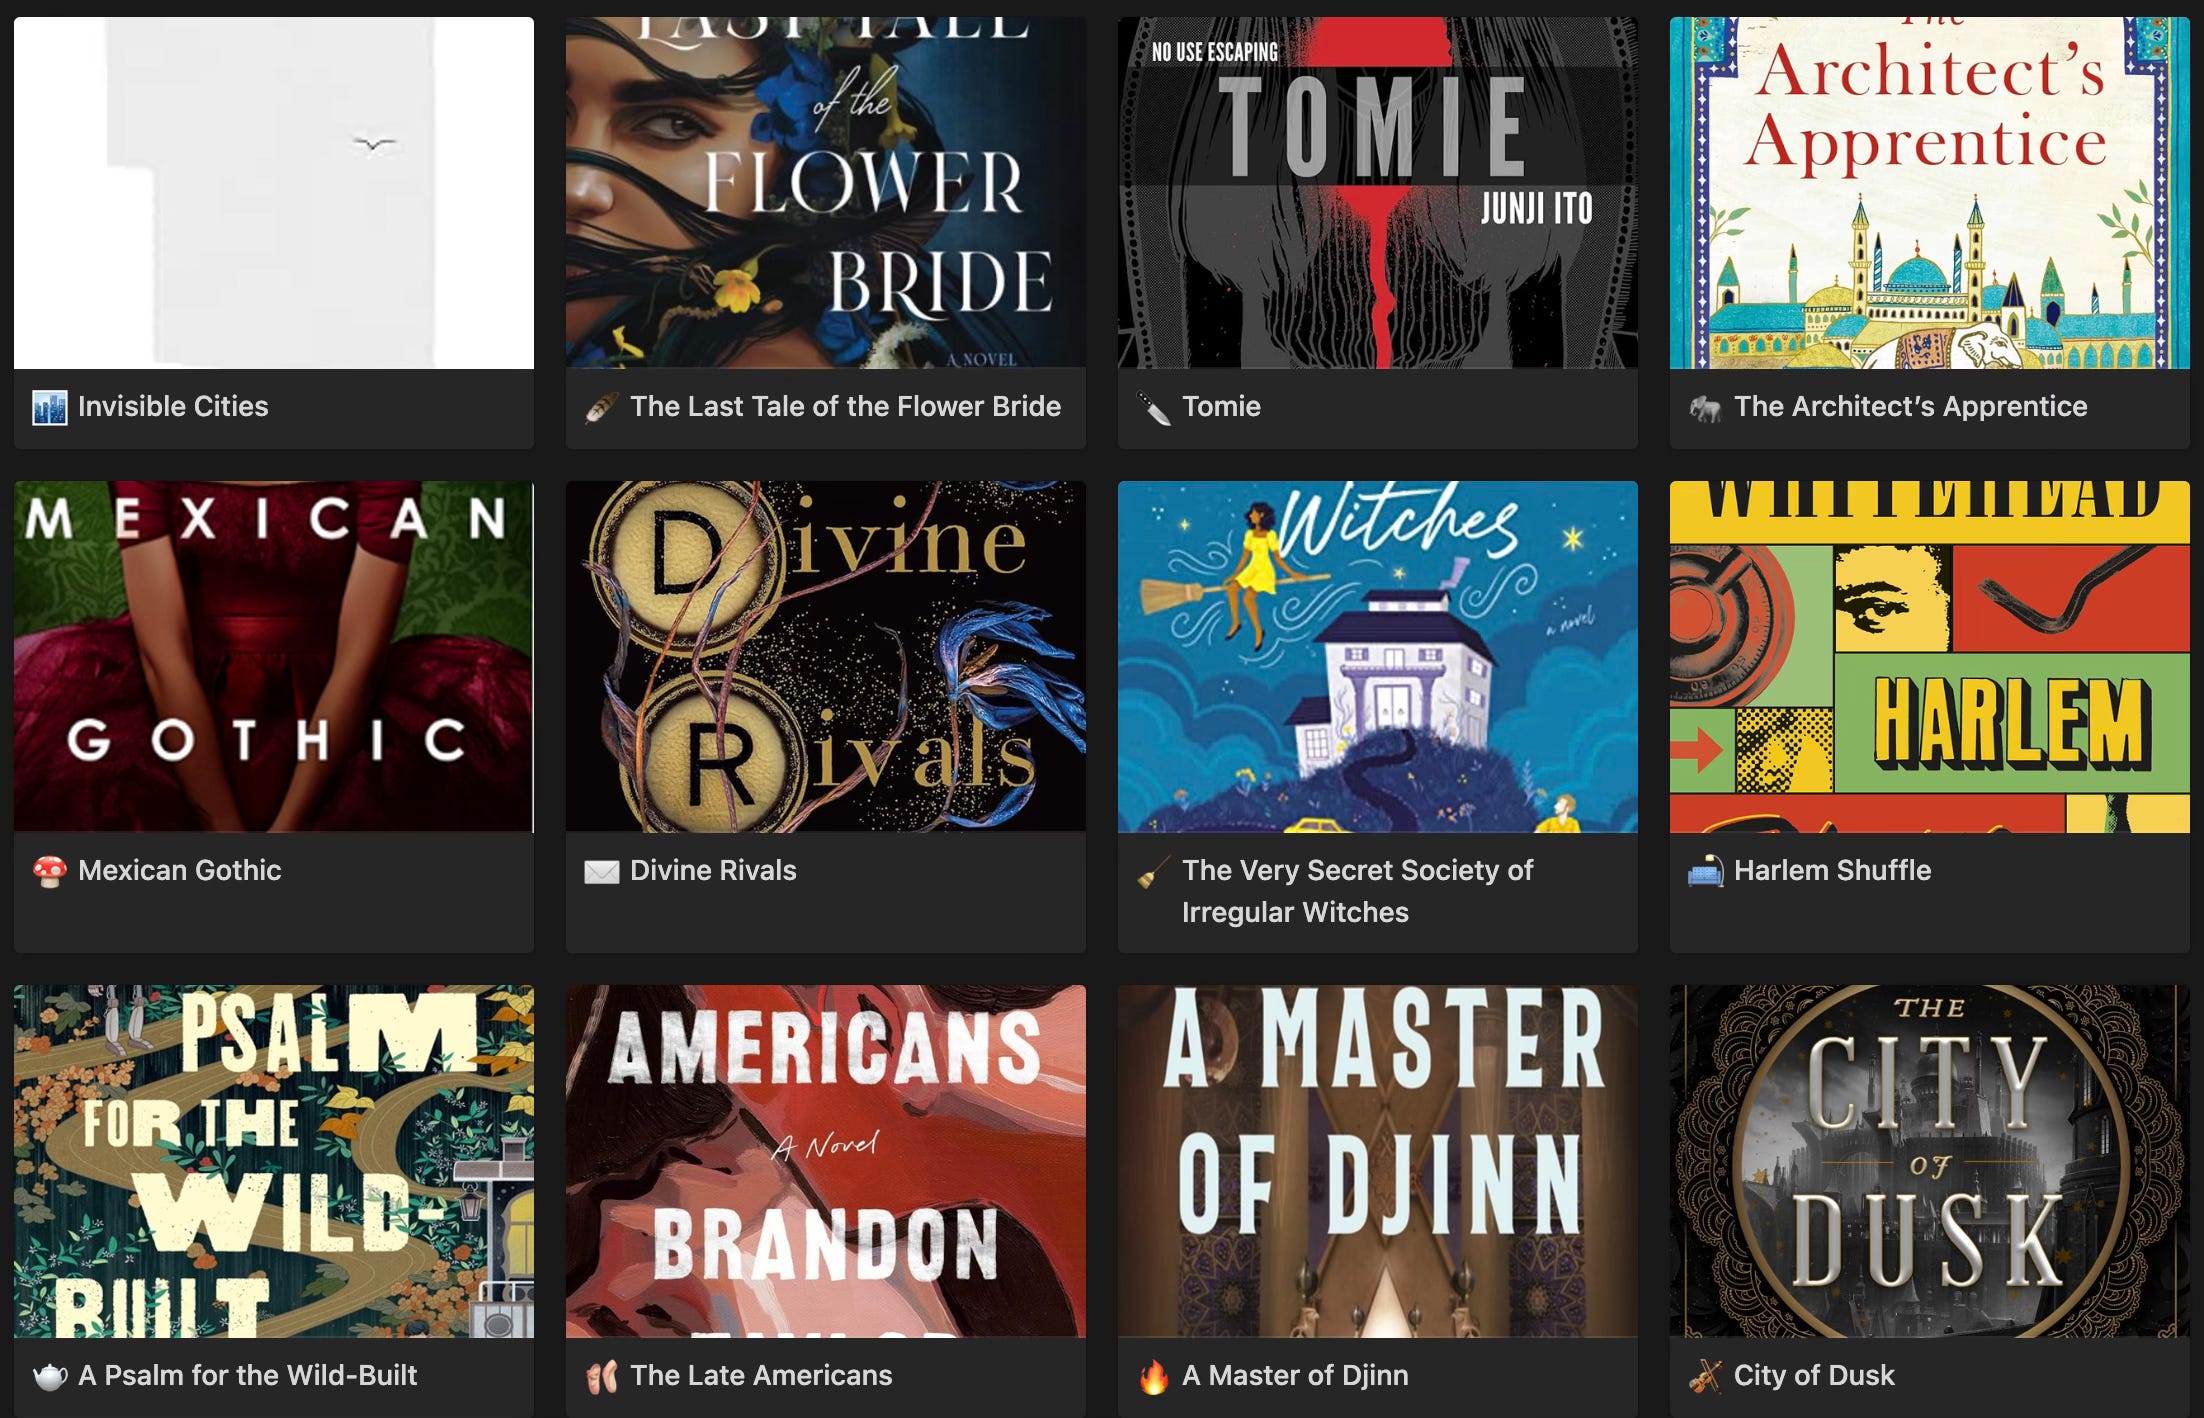This screenshot has width=2204, height=1418.
Task: Open the City of Dusk cover thumbnail
Action: click(x=1930, y=1161)
